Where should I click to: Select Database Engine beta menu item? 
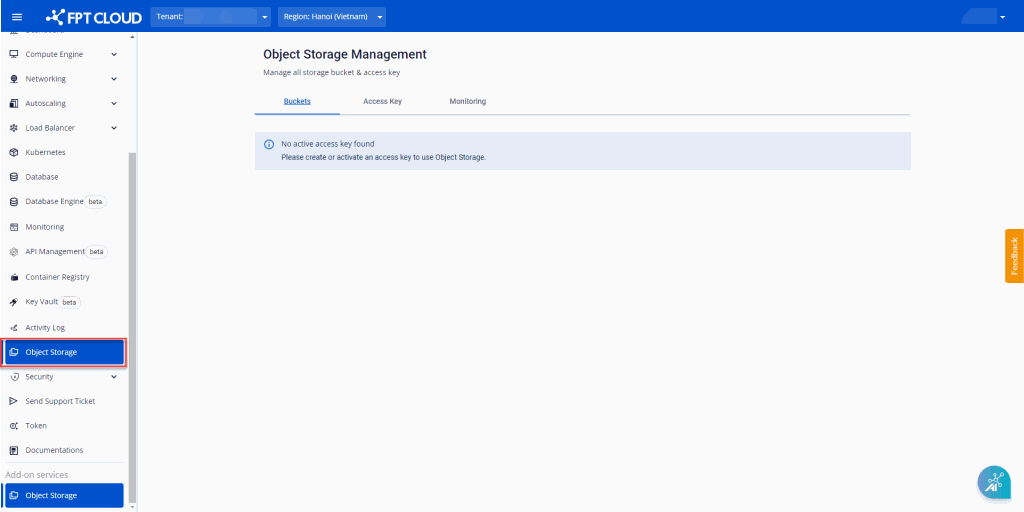coord(64,202)
